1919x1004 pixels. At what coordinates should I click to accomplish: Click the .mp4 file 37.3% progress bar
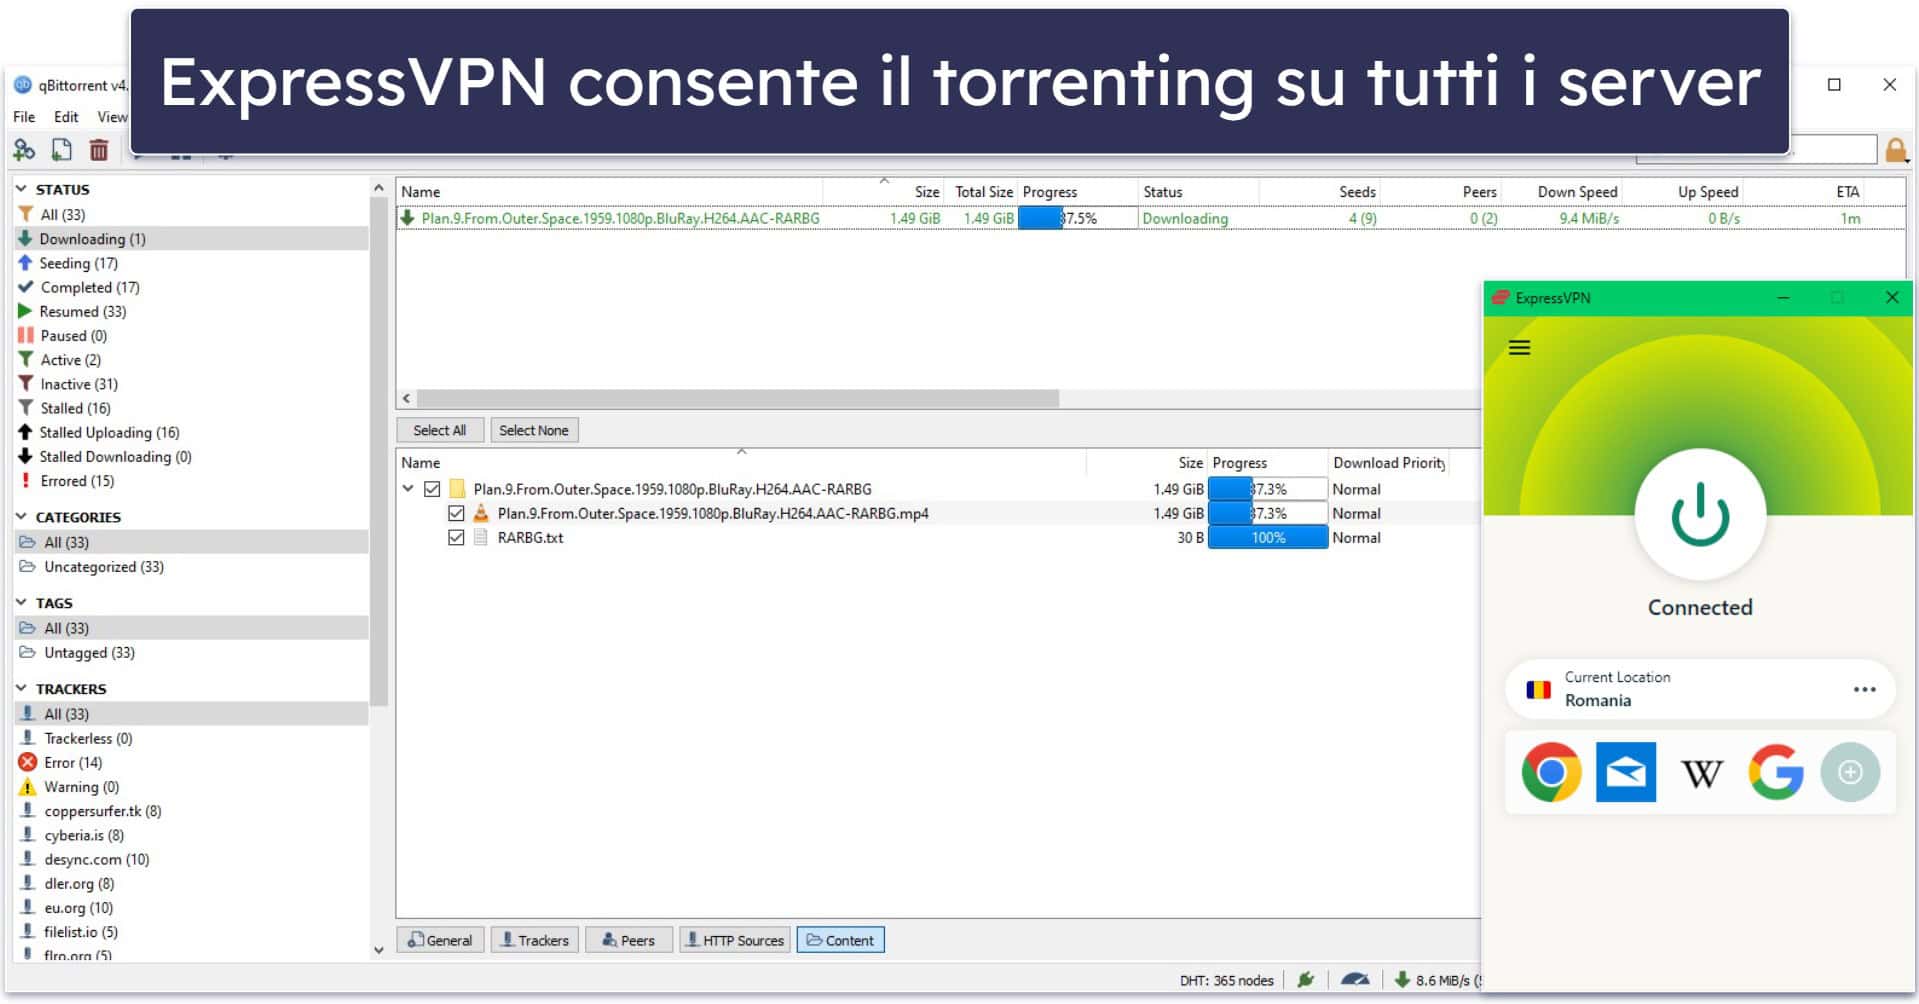click(x=1268, y=513)
